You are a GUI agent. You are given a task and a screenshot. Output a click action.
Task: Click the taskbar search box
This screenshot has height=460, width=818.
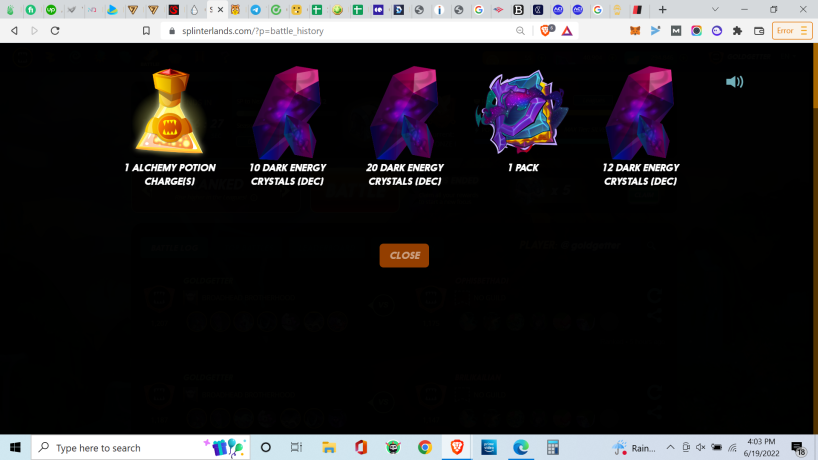[141, 447]
